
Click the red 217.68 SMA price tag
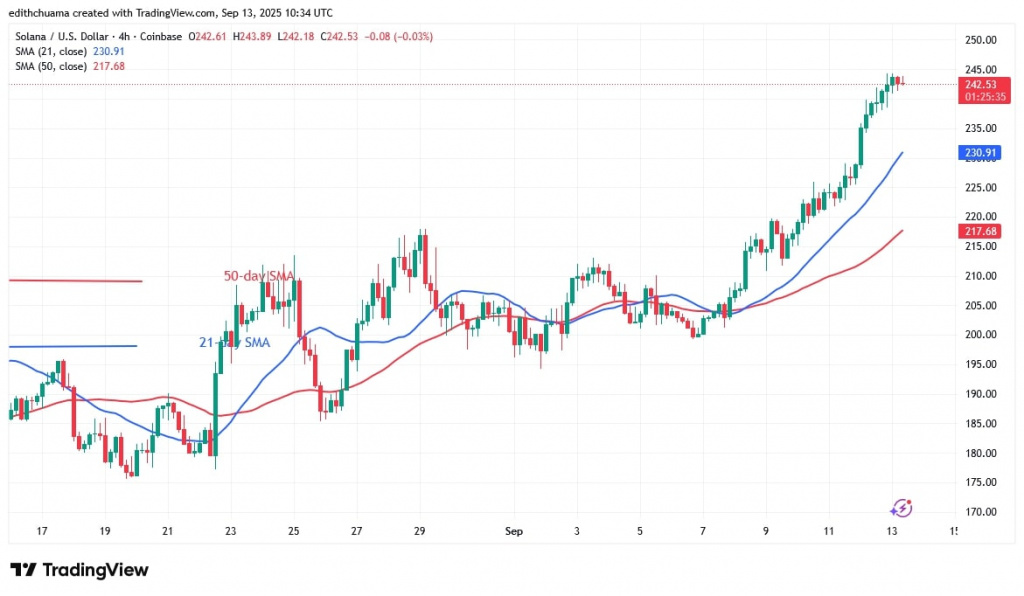click(x=981, y=231)
